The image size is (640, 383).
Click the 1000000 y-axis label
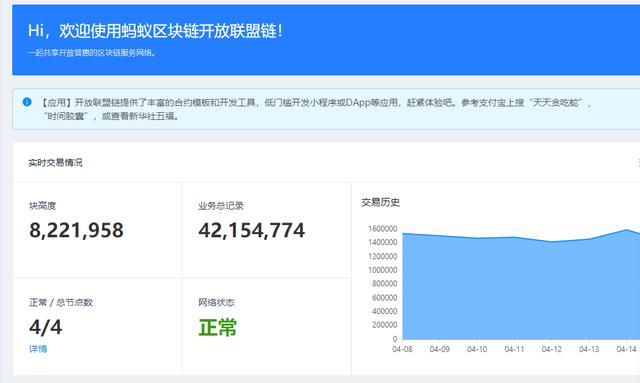coord(382,270)
